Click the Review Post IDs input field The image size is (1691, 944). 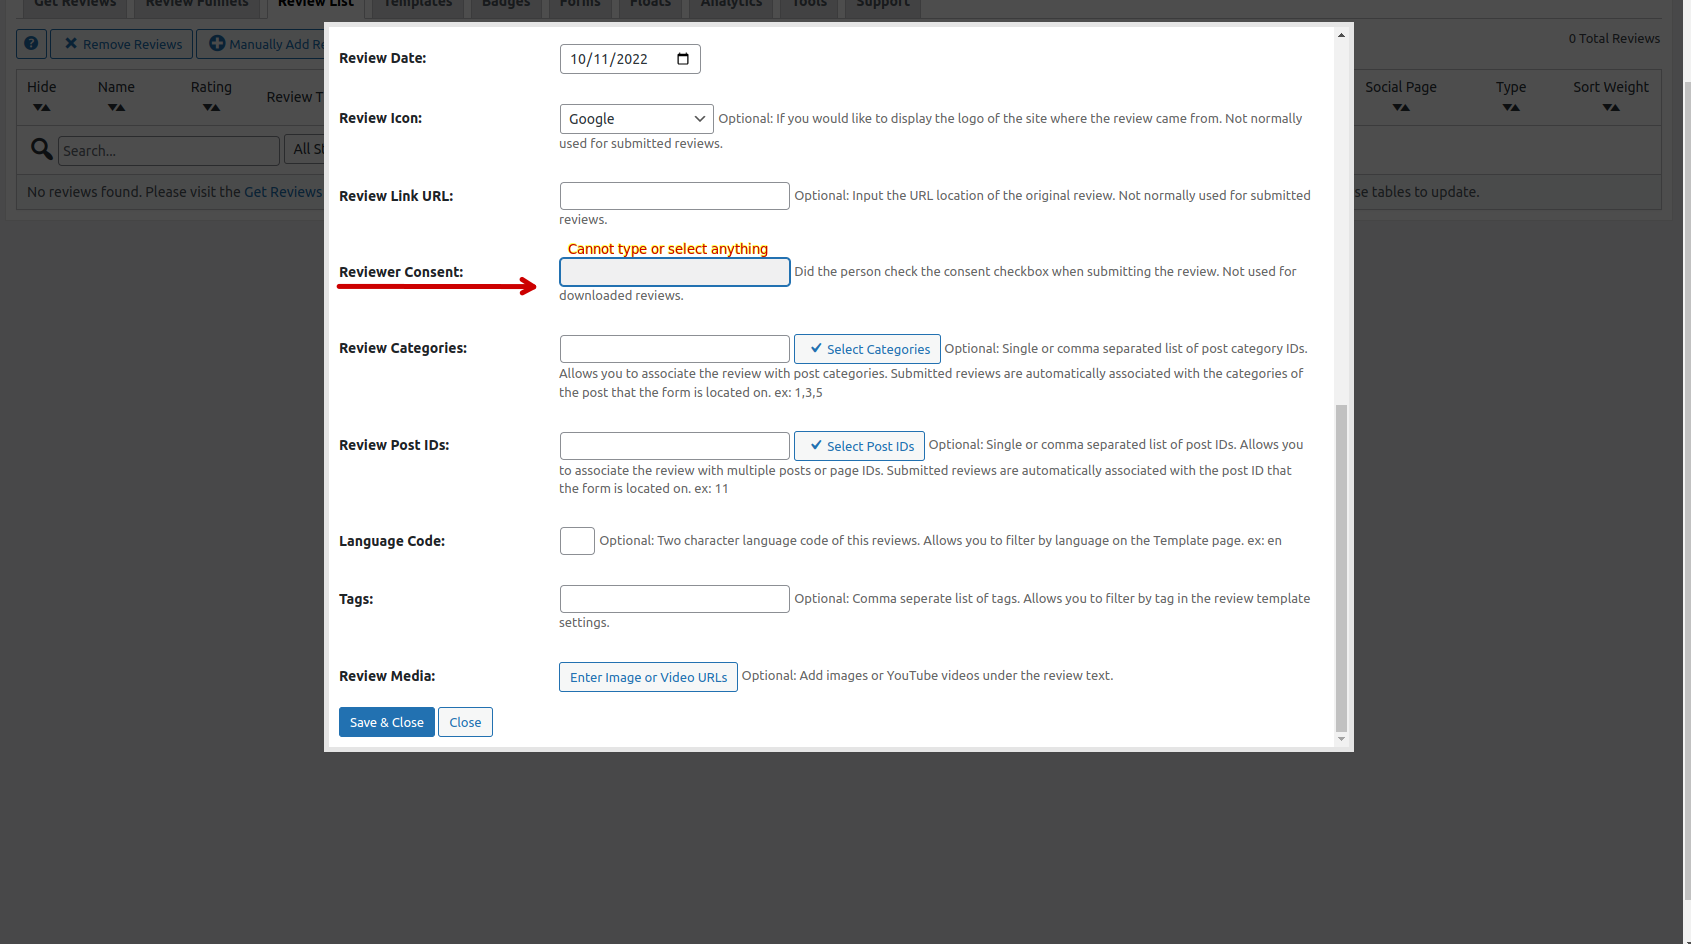[x=675, y=446]
